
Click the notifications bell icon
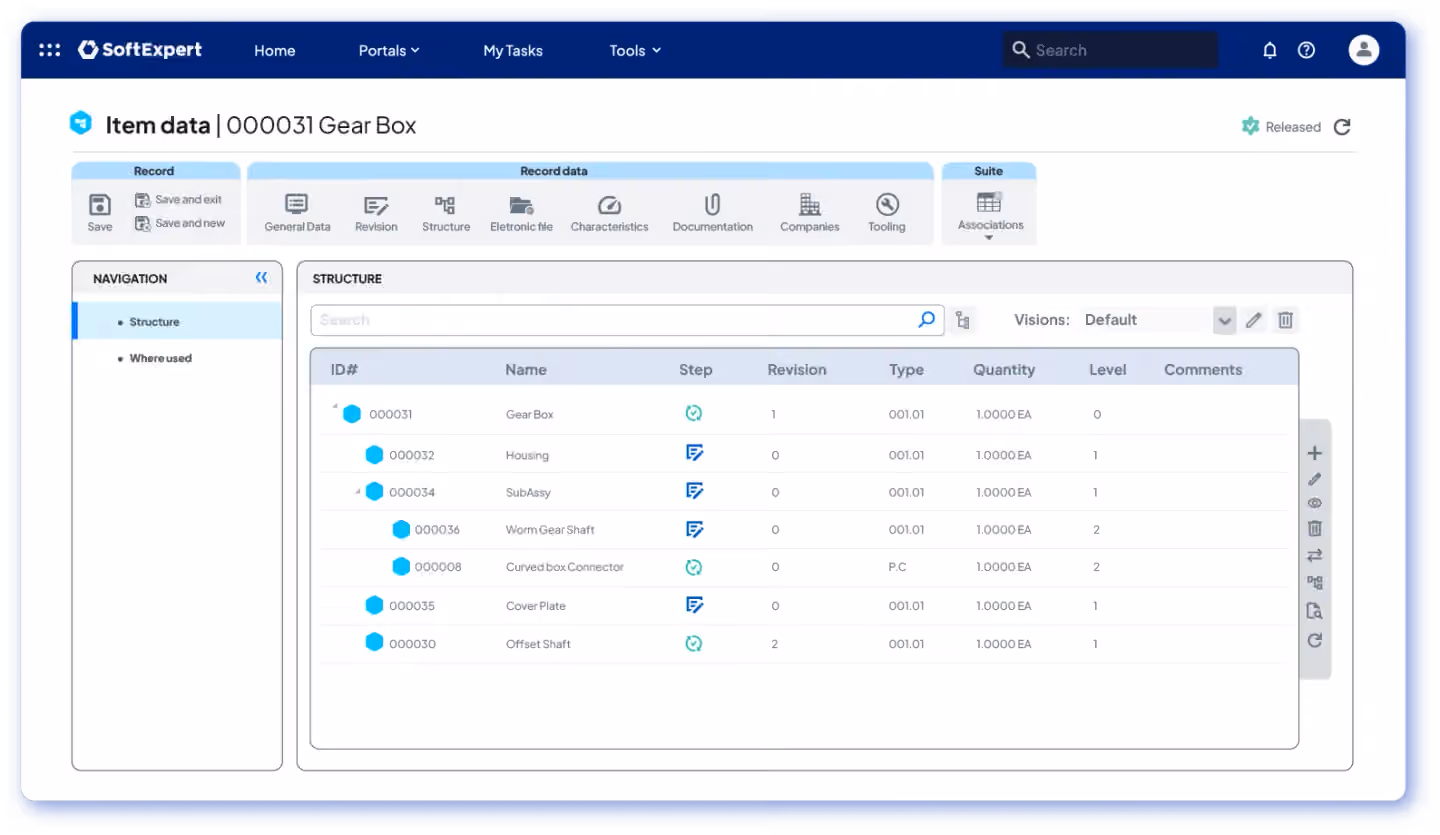1270,50
